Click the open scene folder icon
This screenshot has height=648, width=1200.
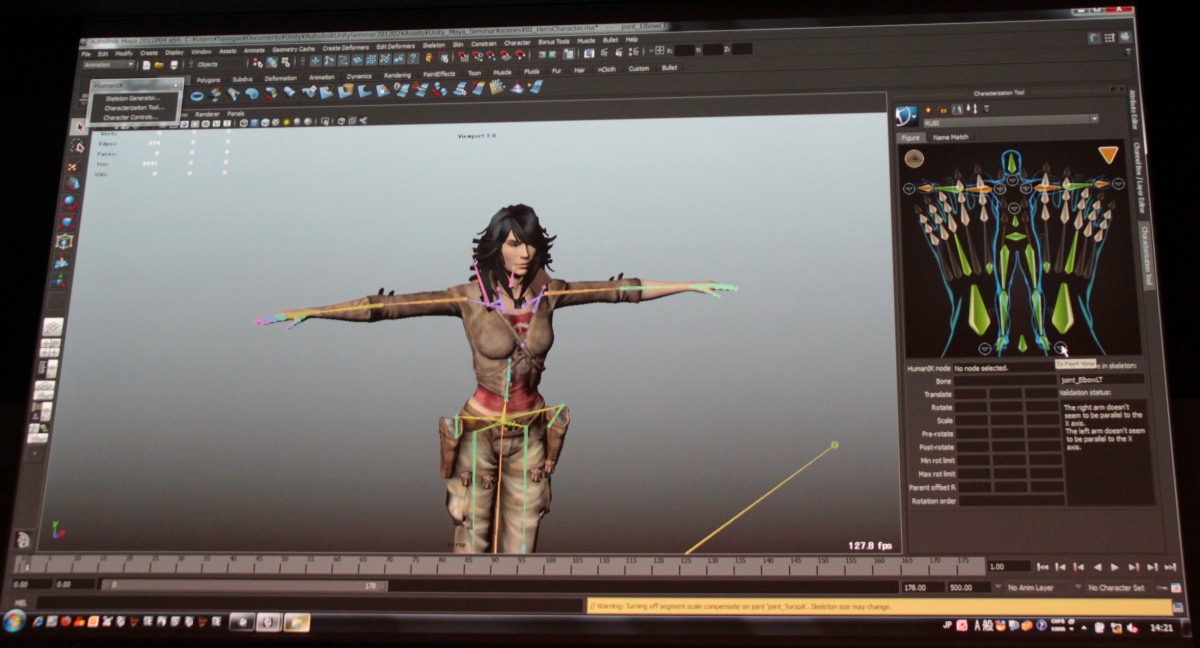click(x=160, y=64)
